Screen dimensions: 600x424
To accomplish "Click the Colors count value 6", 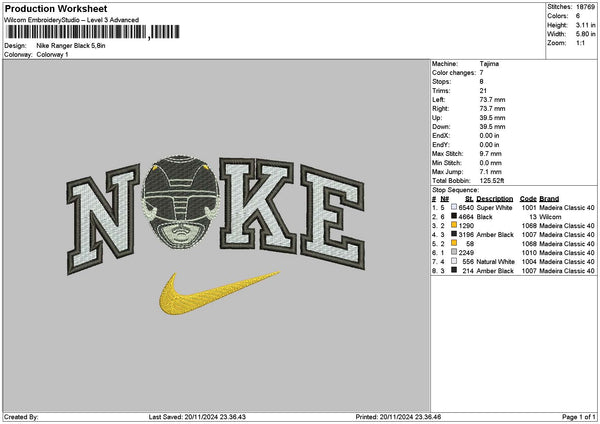I will 577,16.
